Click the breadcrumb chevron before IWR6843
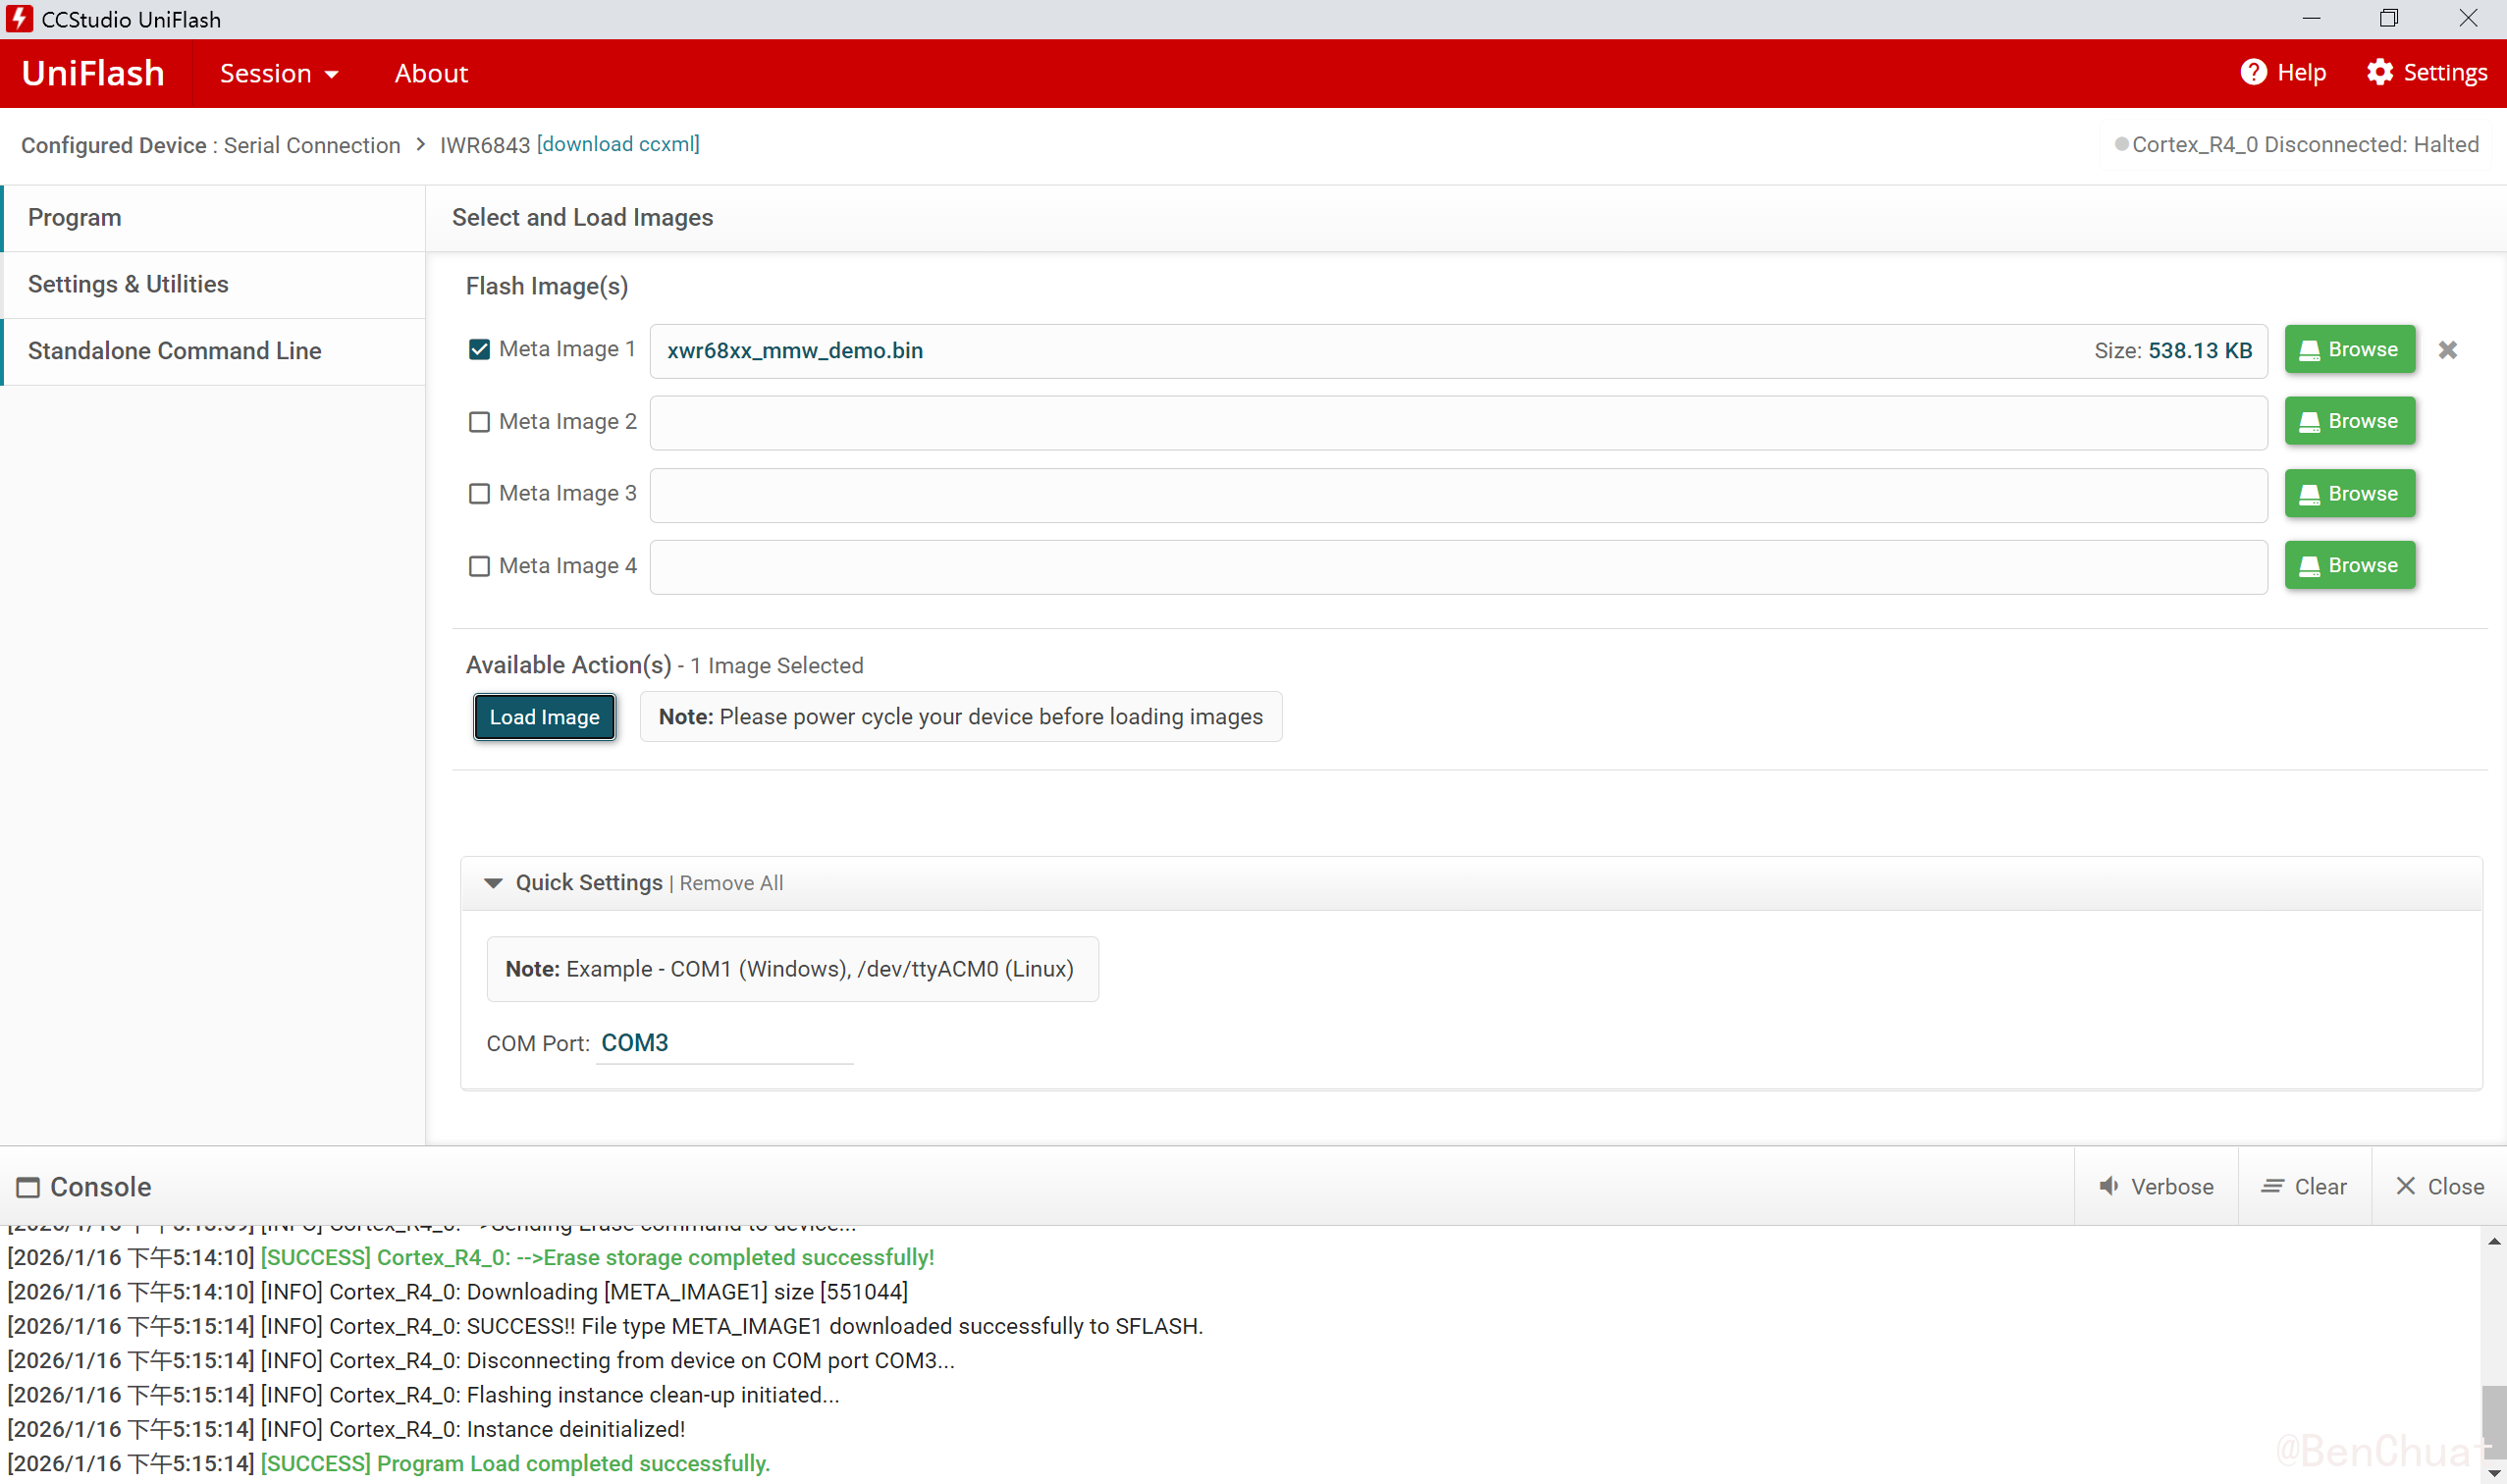The image size is (2507, 1484). (x=421, y=144)
